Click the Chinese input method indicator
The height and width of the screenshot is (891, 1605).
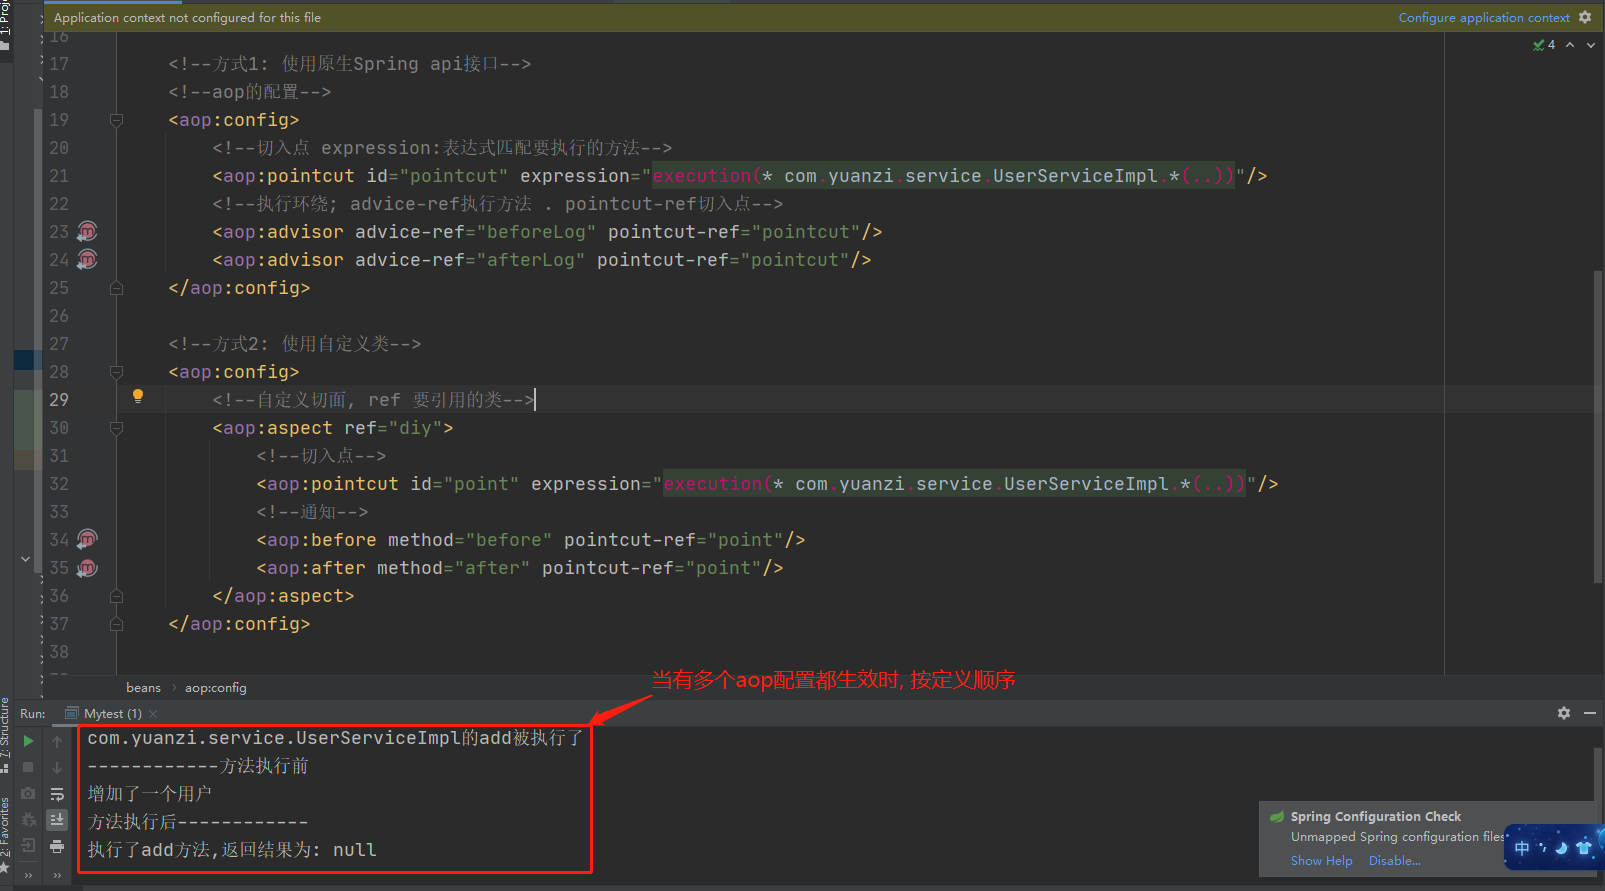pyautogui.click(x=1522, y=848)
